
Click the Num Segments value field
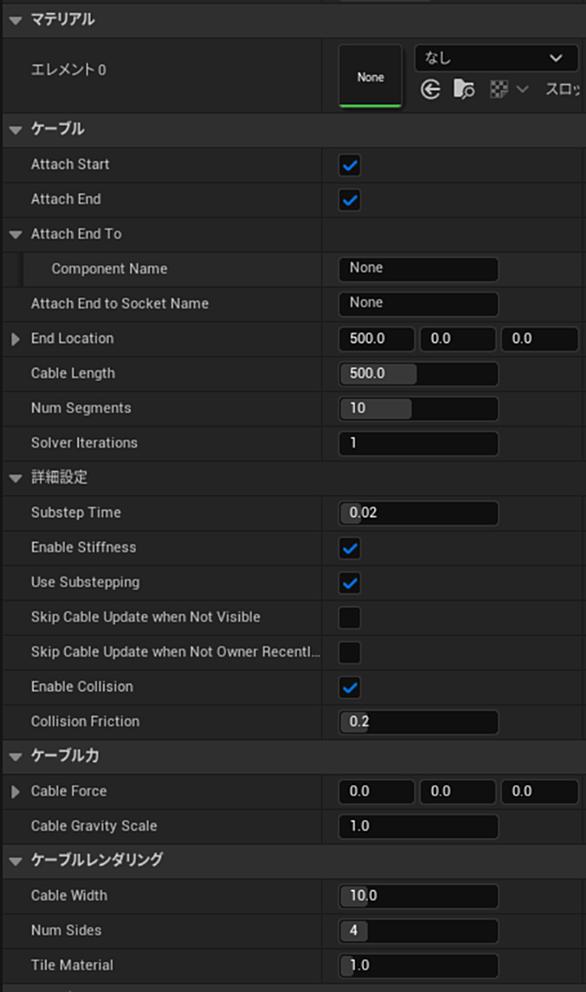pyautogui.click(x=418, y=408)
